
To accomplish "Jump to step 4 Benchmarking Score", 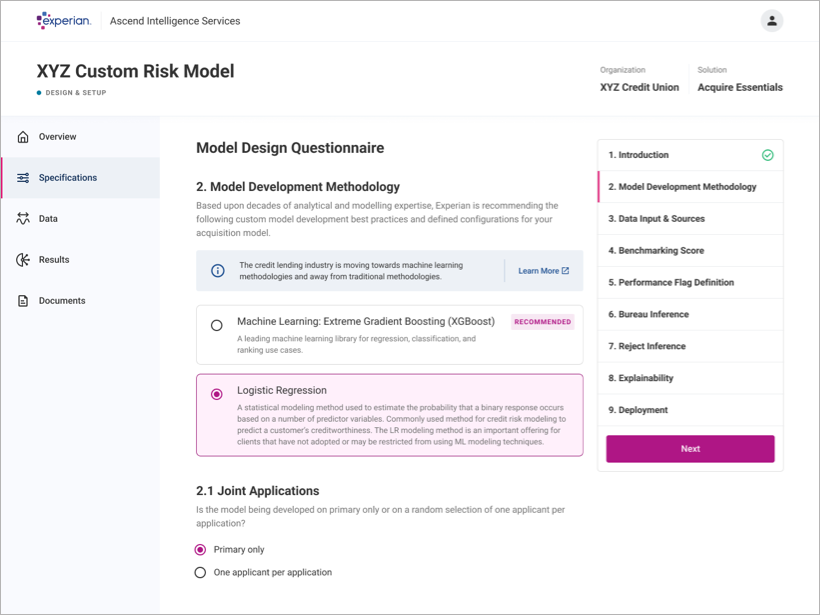I will pos(656,251).
